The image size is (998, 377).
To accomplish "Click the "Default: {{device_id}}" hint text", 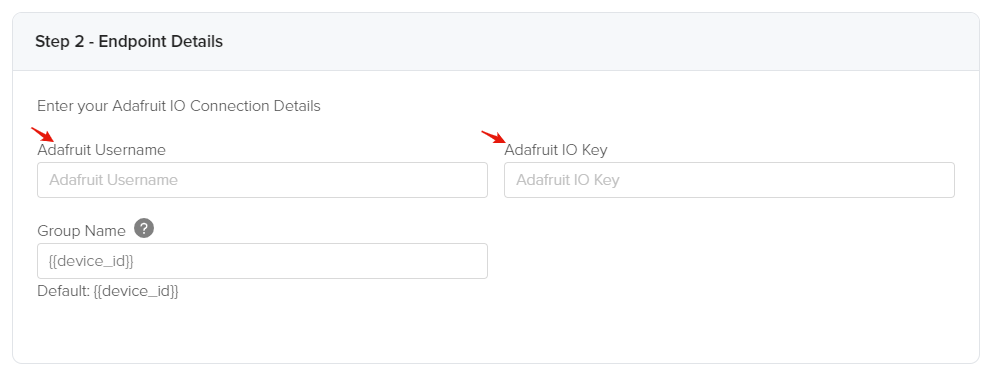I will (108, 291).
